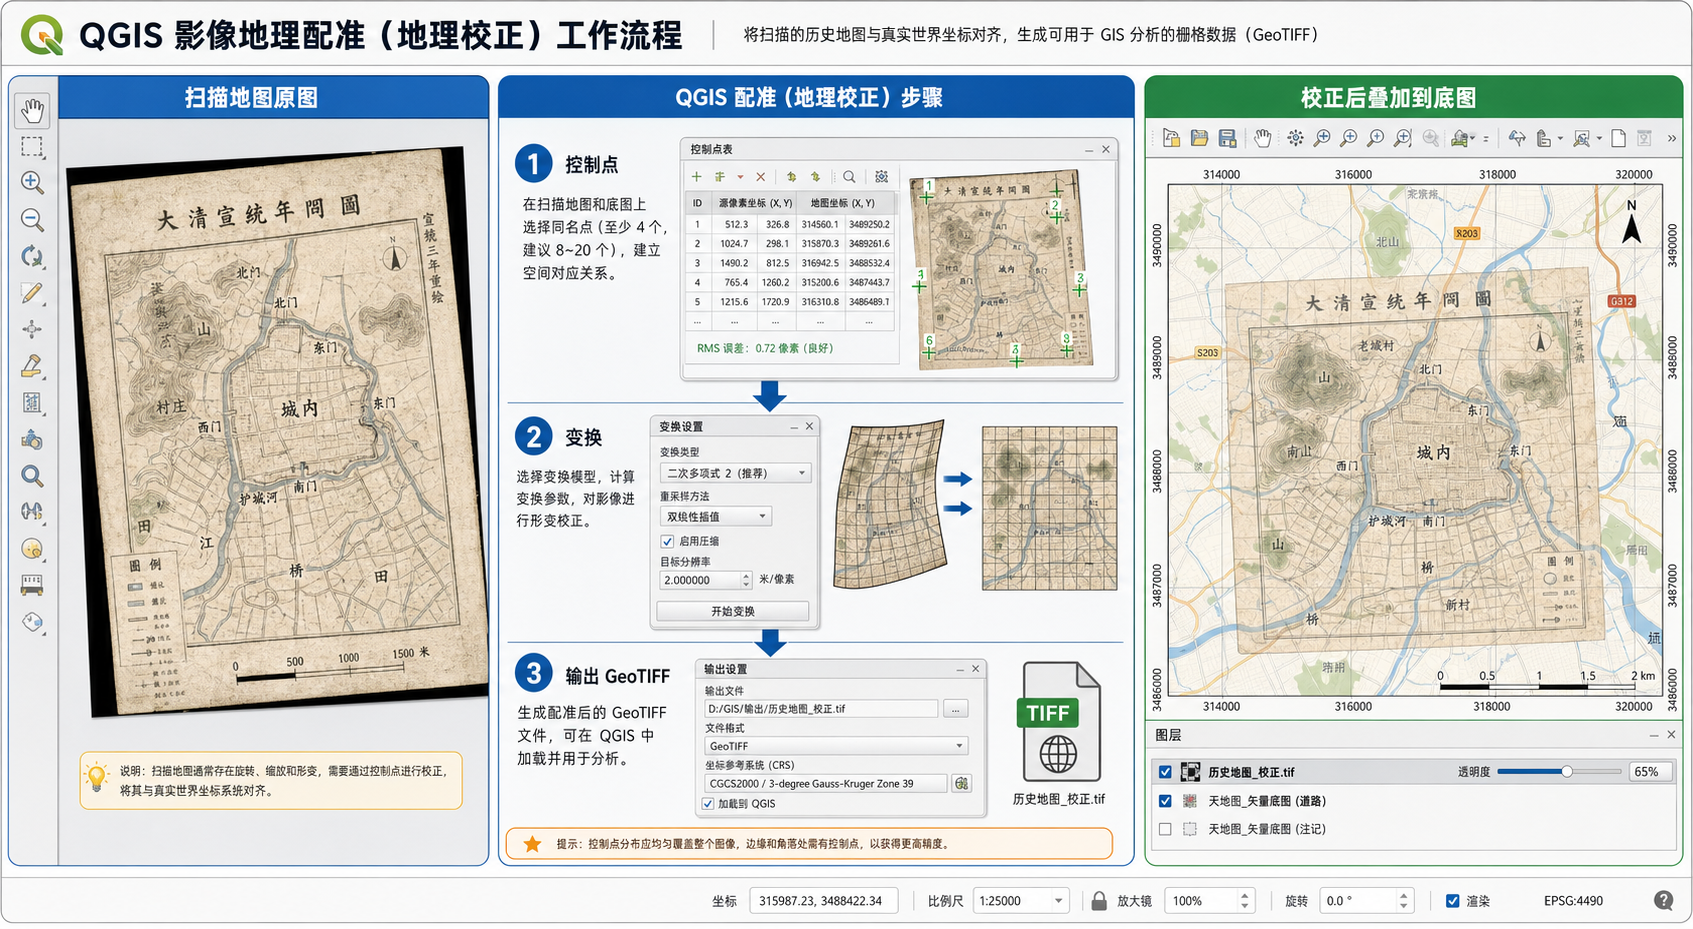
Task: Select the pan hand tool in left toolbar
Action: pyautogui.click(x=33, y=110)
